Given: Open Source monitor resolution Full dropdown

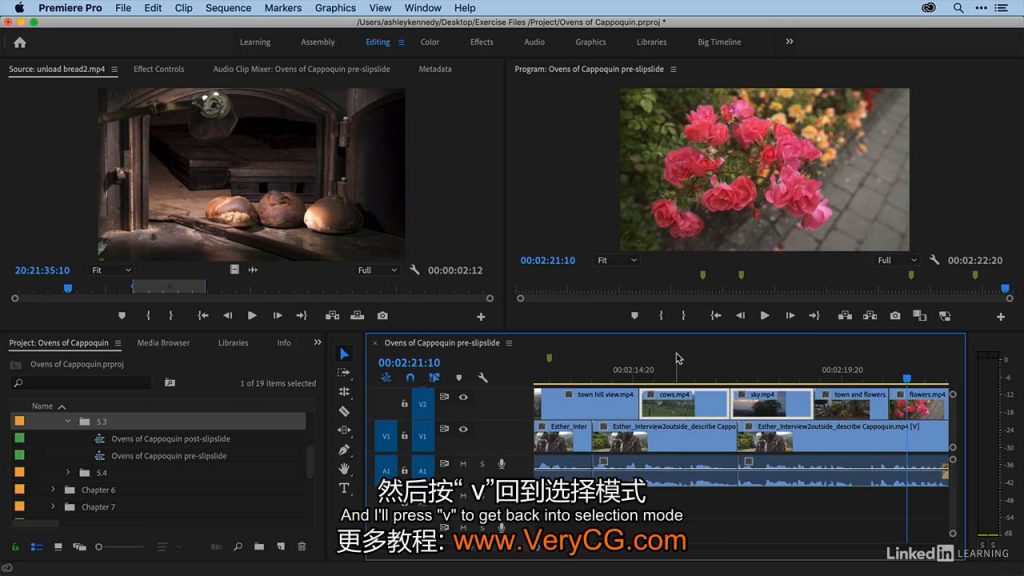Looking at the screenshot, I should (x=377, y=270).
